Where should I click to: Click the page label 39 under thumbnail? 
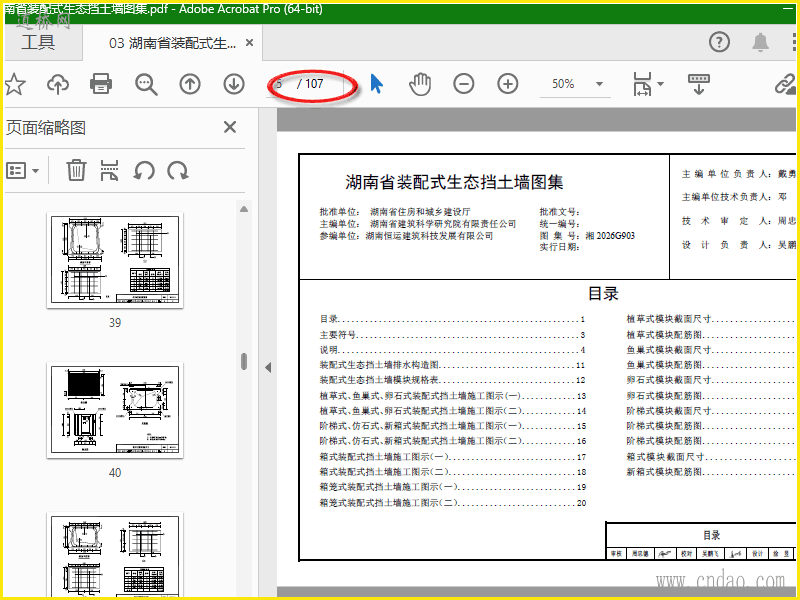(115, 322)
